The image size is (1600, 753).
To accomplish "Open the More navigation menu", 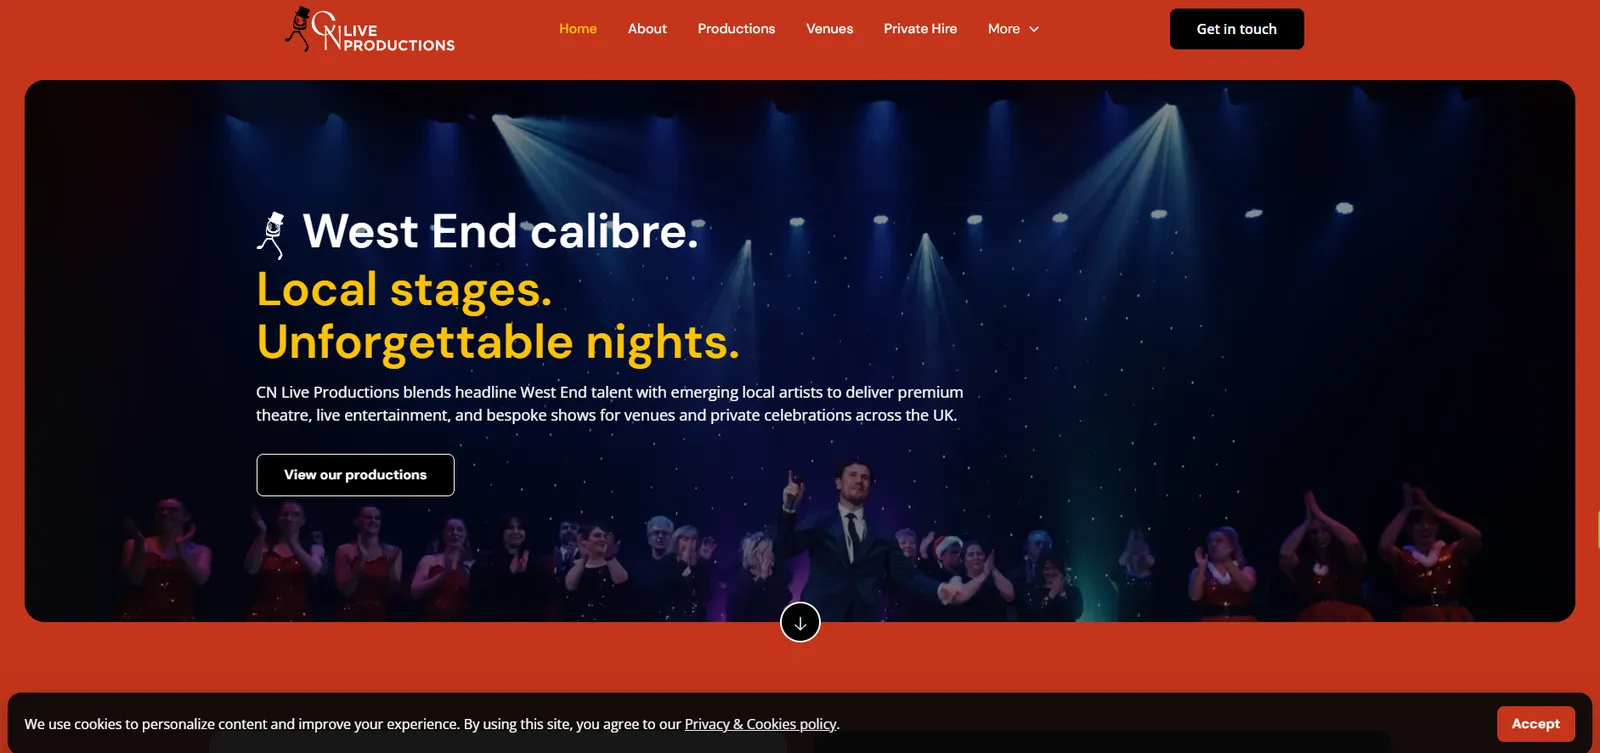I will [1013, 29].
